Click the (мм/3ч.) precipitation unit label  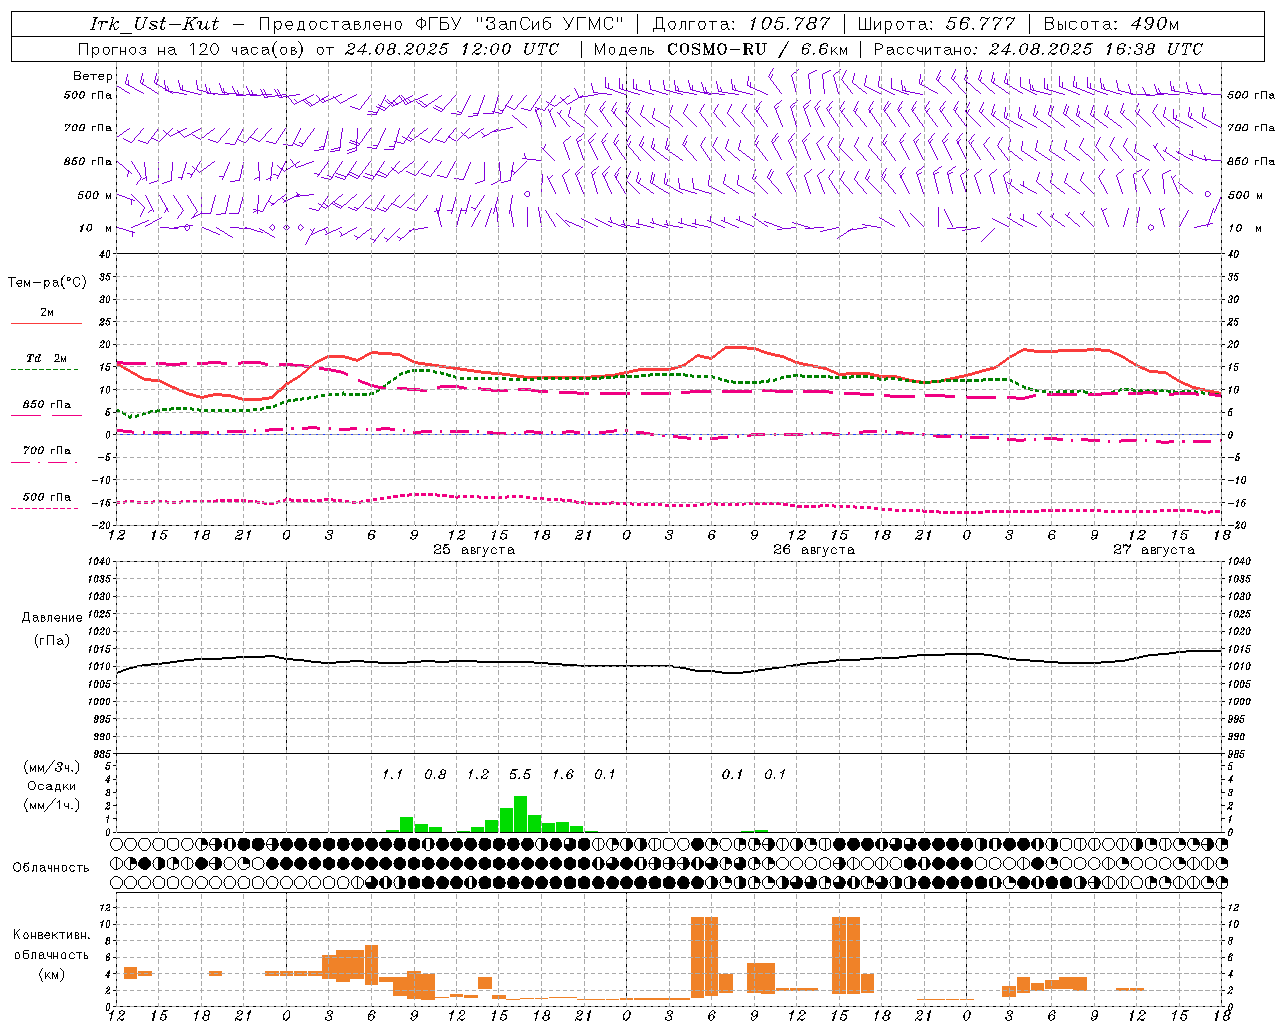pos(52,767)
